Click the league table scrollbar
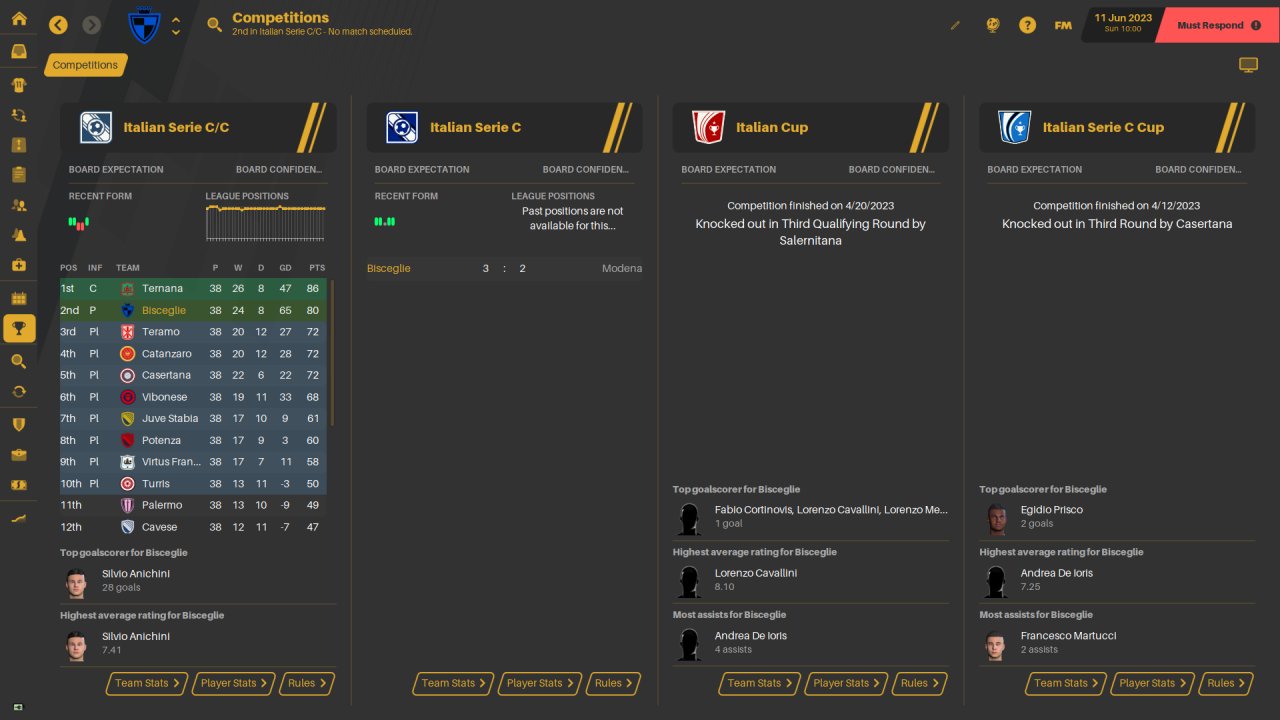This screenshot has height=720, width=1280. click(332, 353)
